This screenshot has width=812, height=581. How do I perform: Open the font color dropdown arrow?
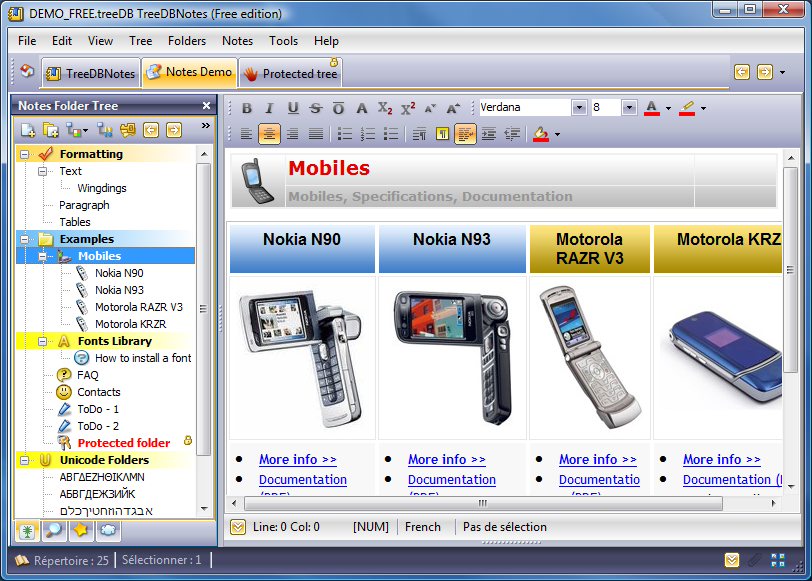pos(669,108)
